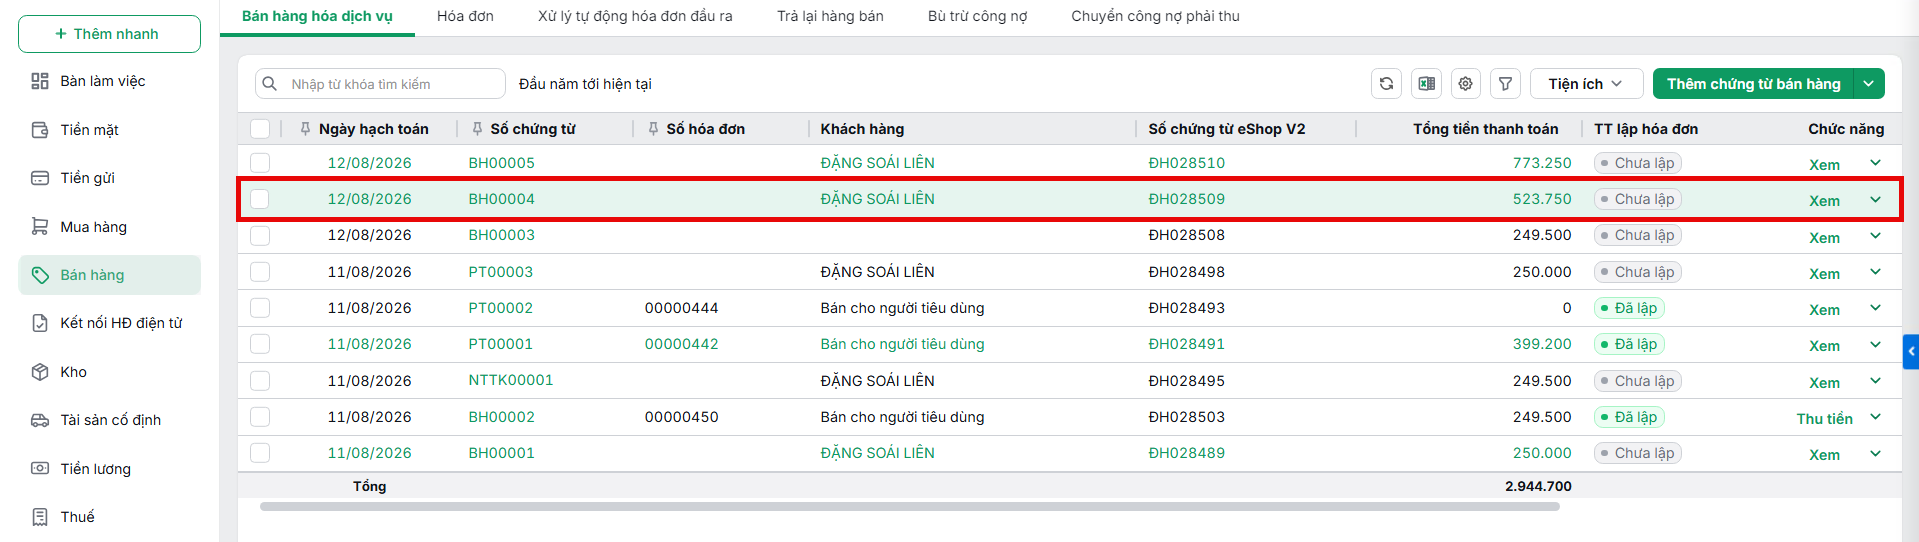The image size is (1919, 542).
Task: Open Trả lại hàng bán tab
Action: click(830, 16)
